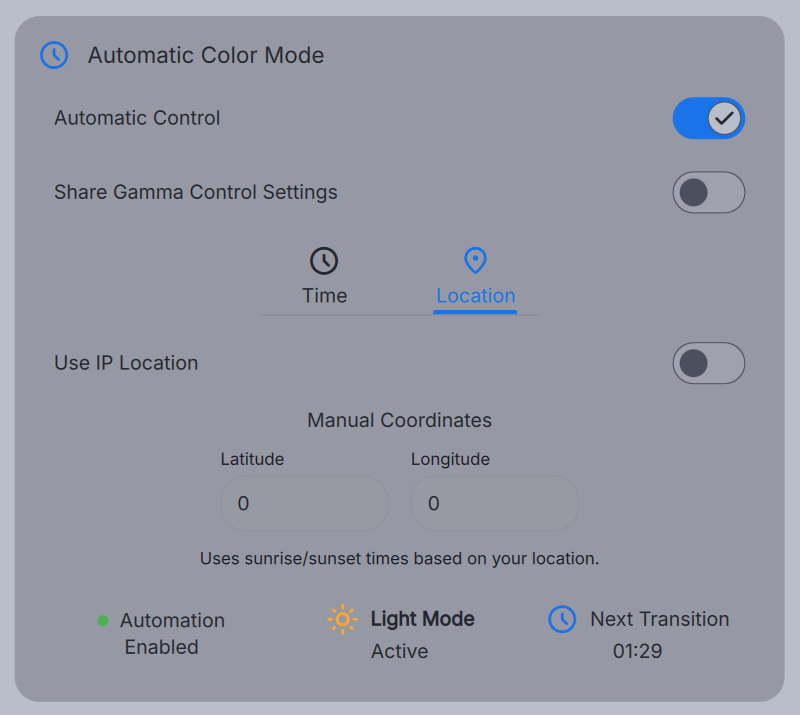Click the location pin icon above Location

click(x=475, y=260)
